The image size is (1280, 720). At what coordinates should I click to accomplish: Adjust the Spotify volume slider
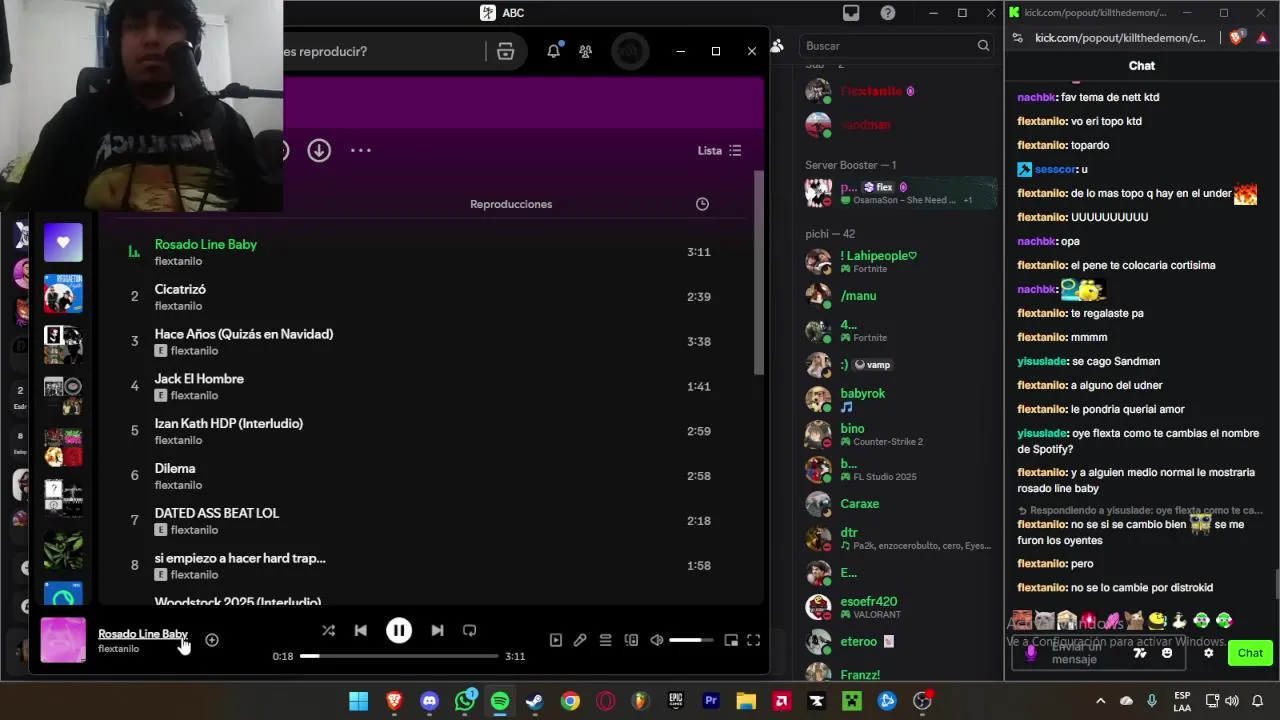click(691, 640)
